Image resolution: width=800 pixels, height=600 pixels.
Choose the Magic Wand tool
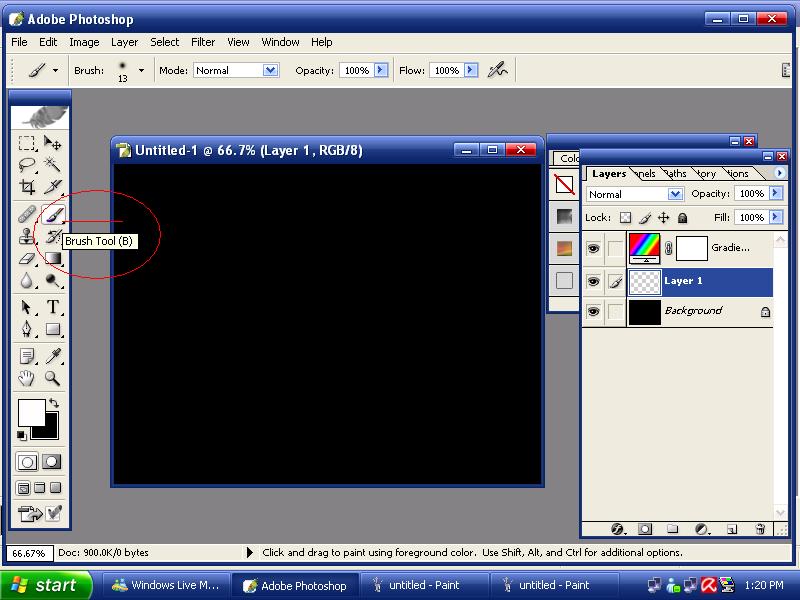pos(53,165)
